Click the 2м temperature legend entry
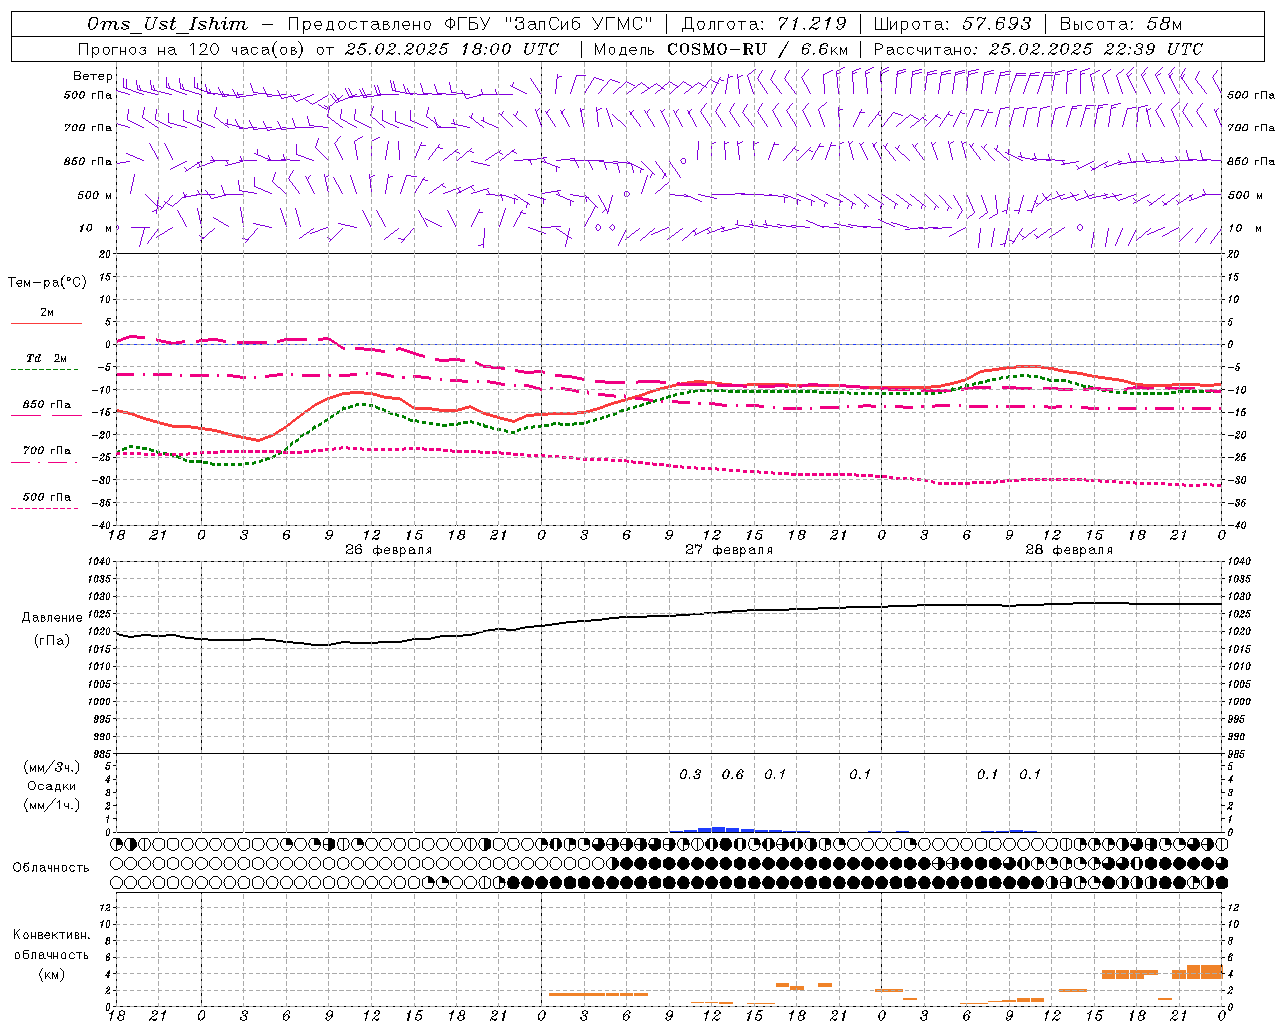1280x1024 pixels. pos(47,313)
